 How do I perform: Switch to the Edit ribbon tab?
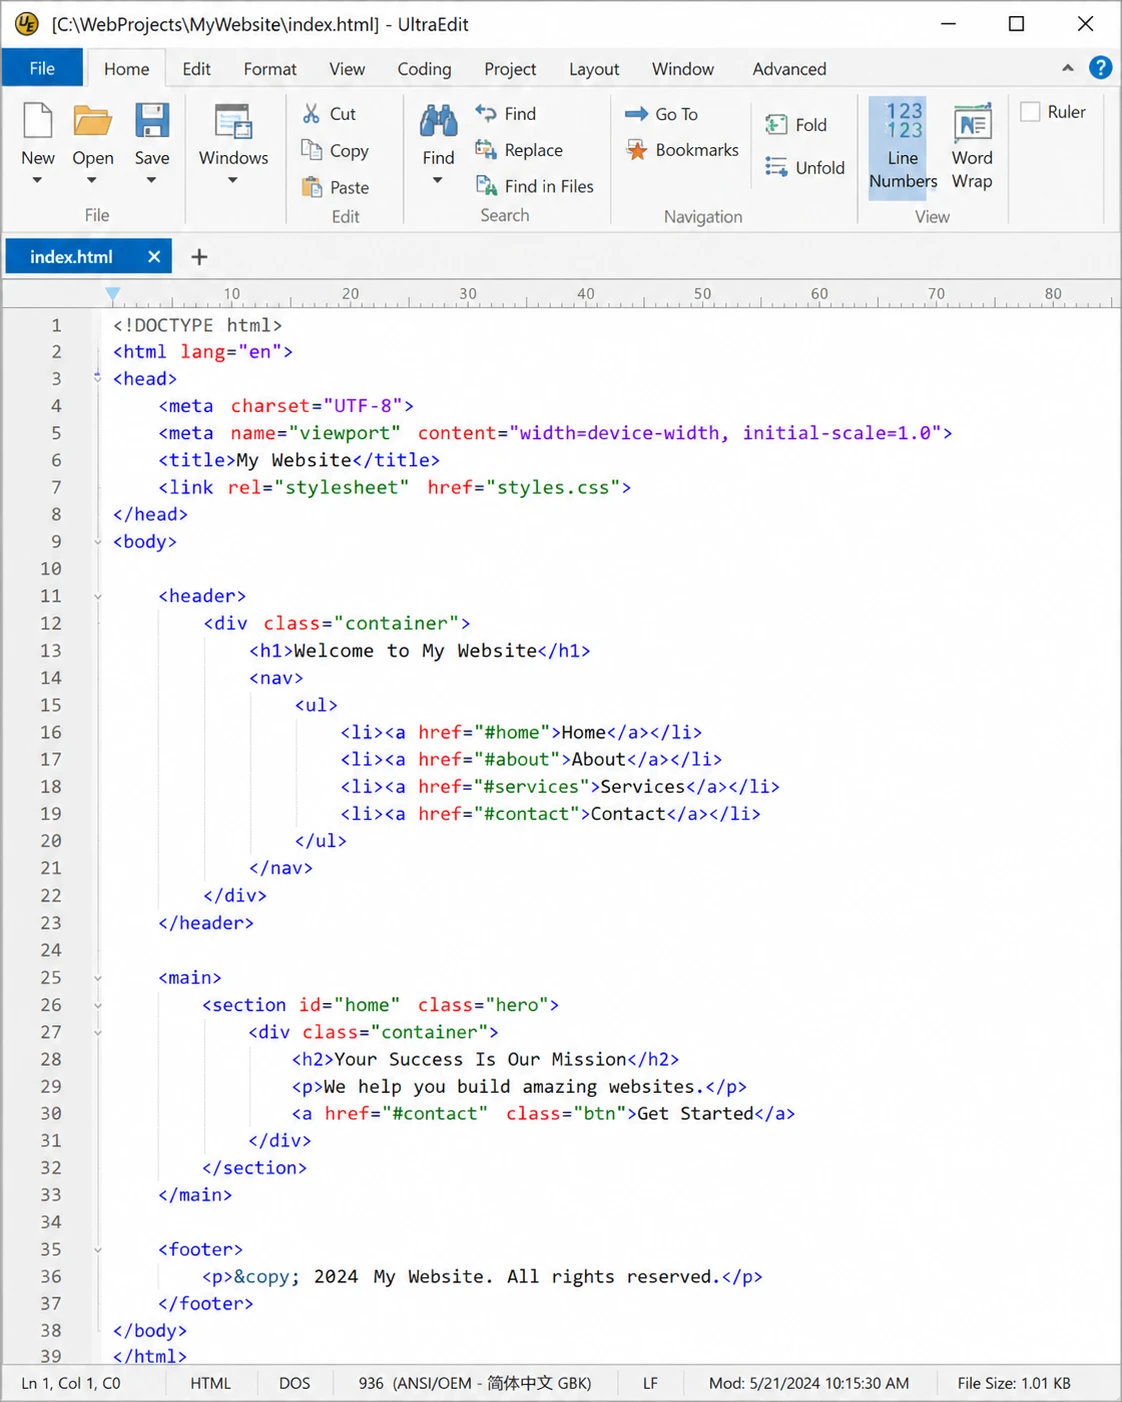[x=196, y=69]
